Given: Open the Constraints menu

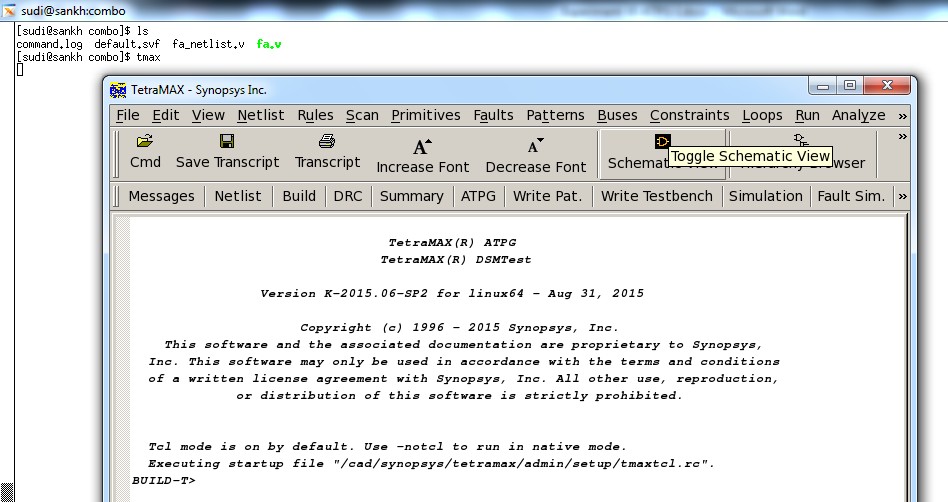Looking at the screenshot, I should click(690, 115).
